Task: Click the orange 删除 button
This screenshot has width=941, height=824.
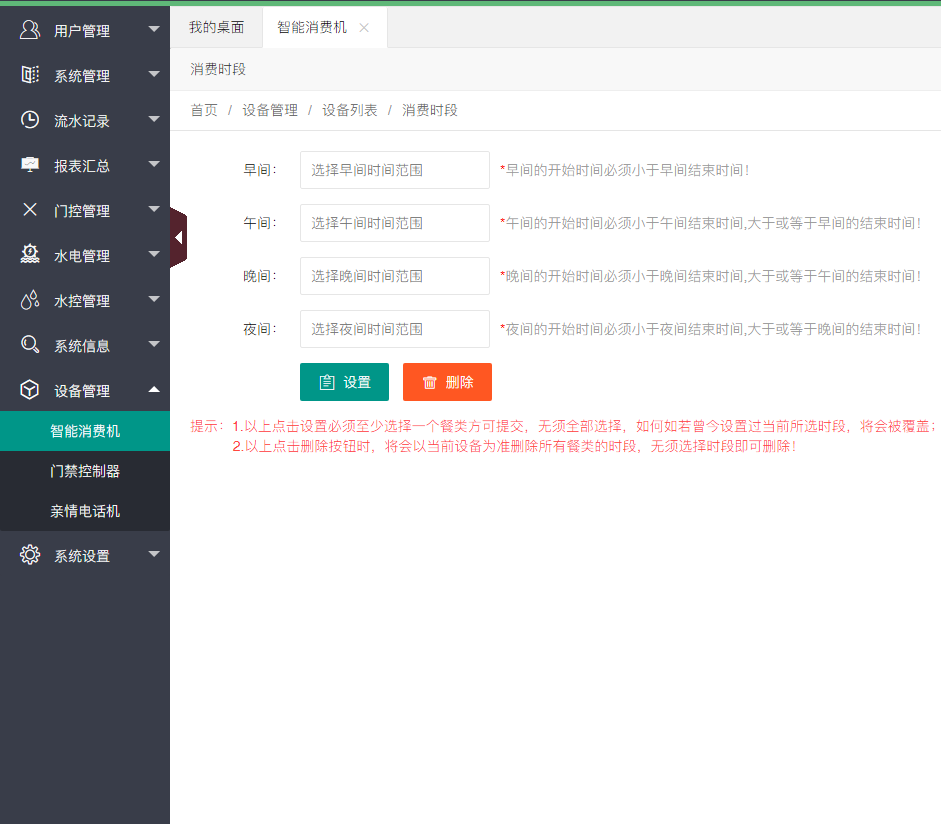Action: [447, 382]
